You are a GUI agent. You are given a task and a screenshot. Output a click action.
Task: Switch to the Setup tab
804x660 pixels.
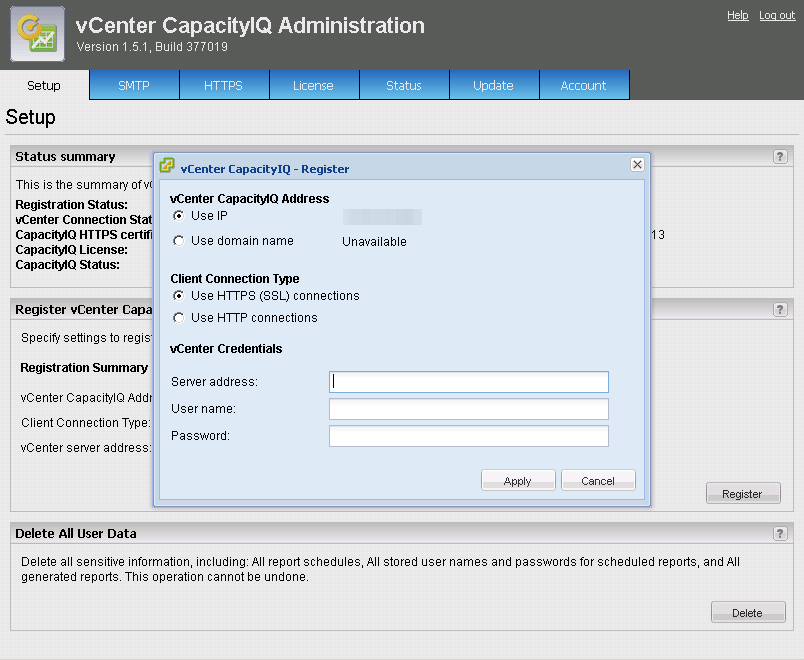point(44,85)
